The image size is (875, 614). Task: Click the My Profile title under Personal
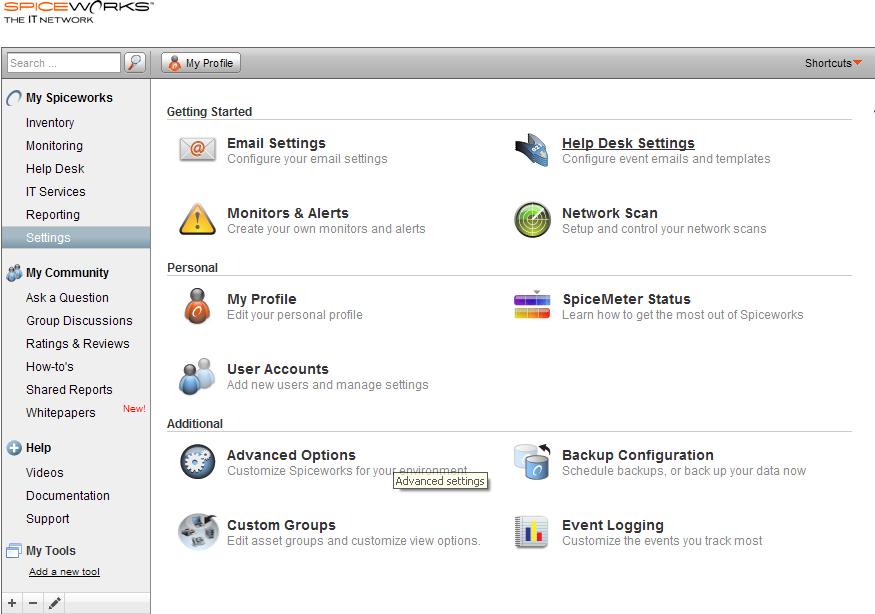pos(261,299)
